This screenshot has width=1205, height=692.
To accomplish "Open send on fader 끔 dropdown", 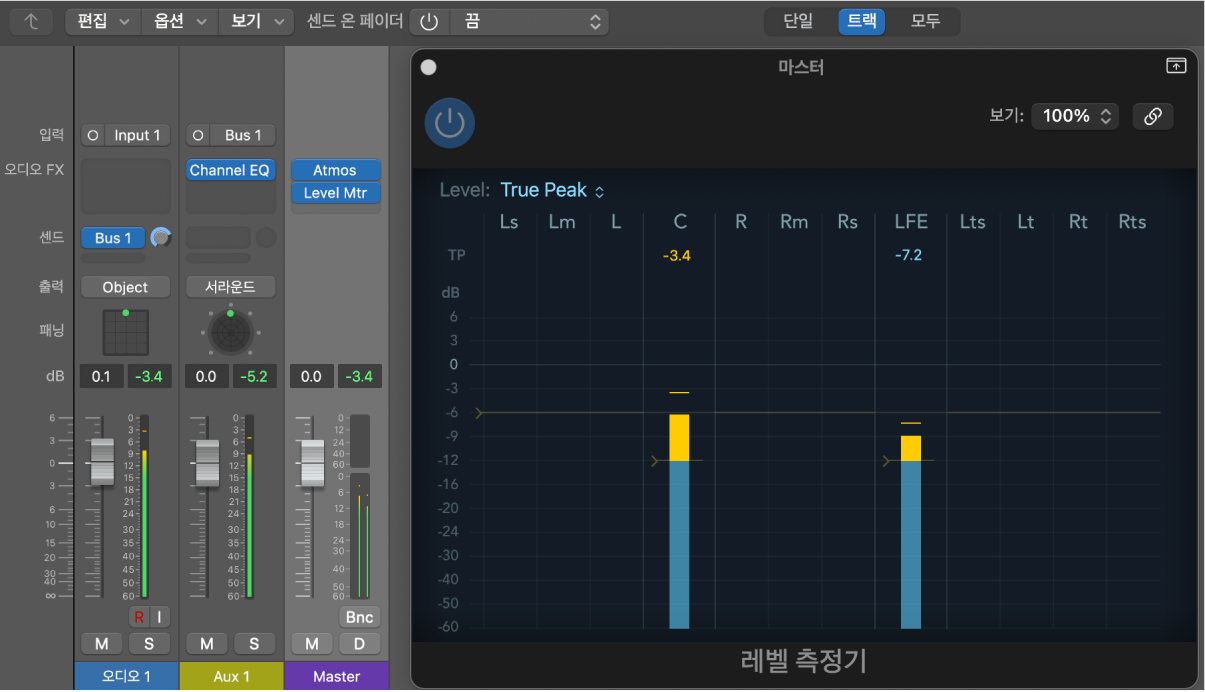I will pyautogui.click(x=530, y=21).
